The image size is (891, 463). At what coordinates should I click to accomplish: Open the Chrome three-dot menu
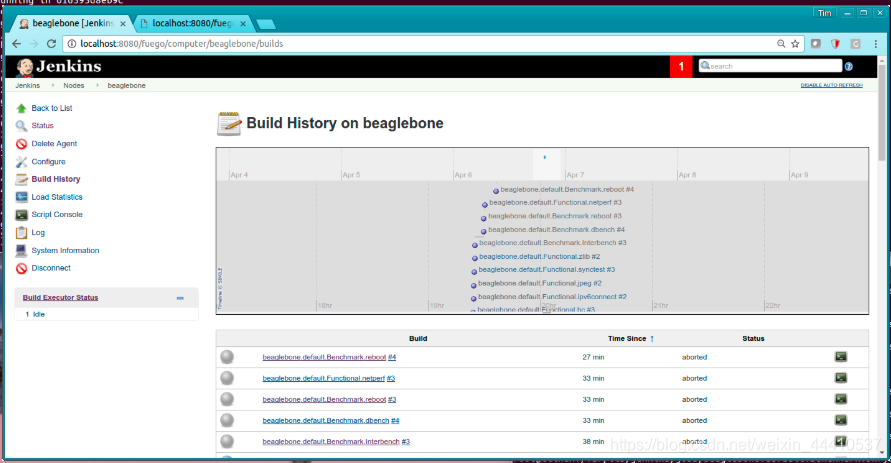pos(875,44)
